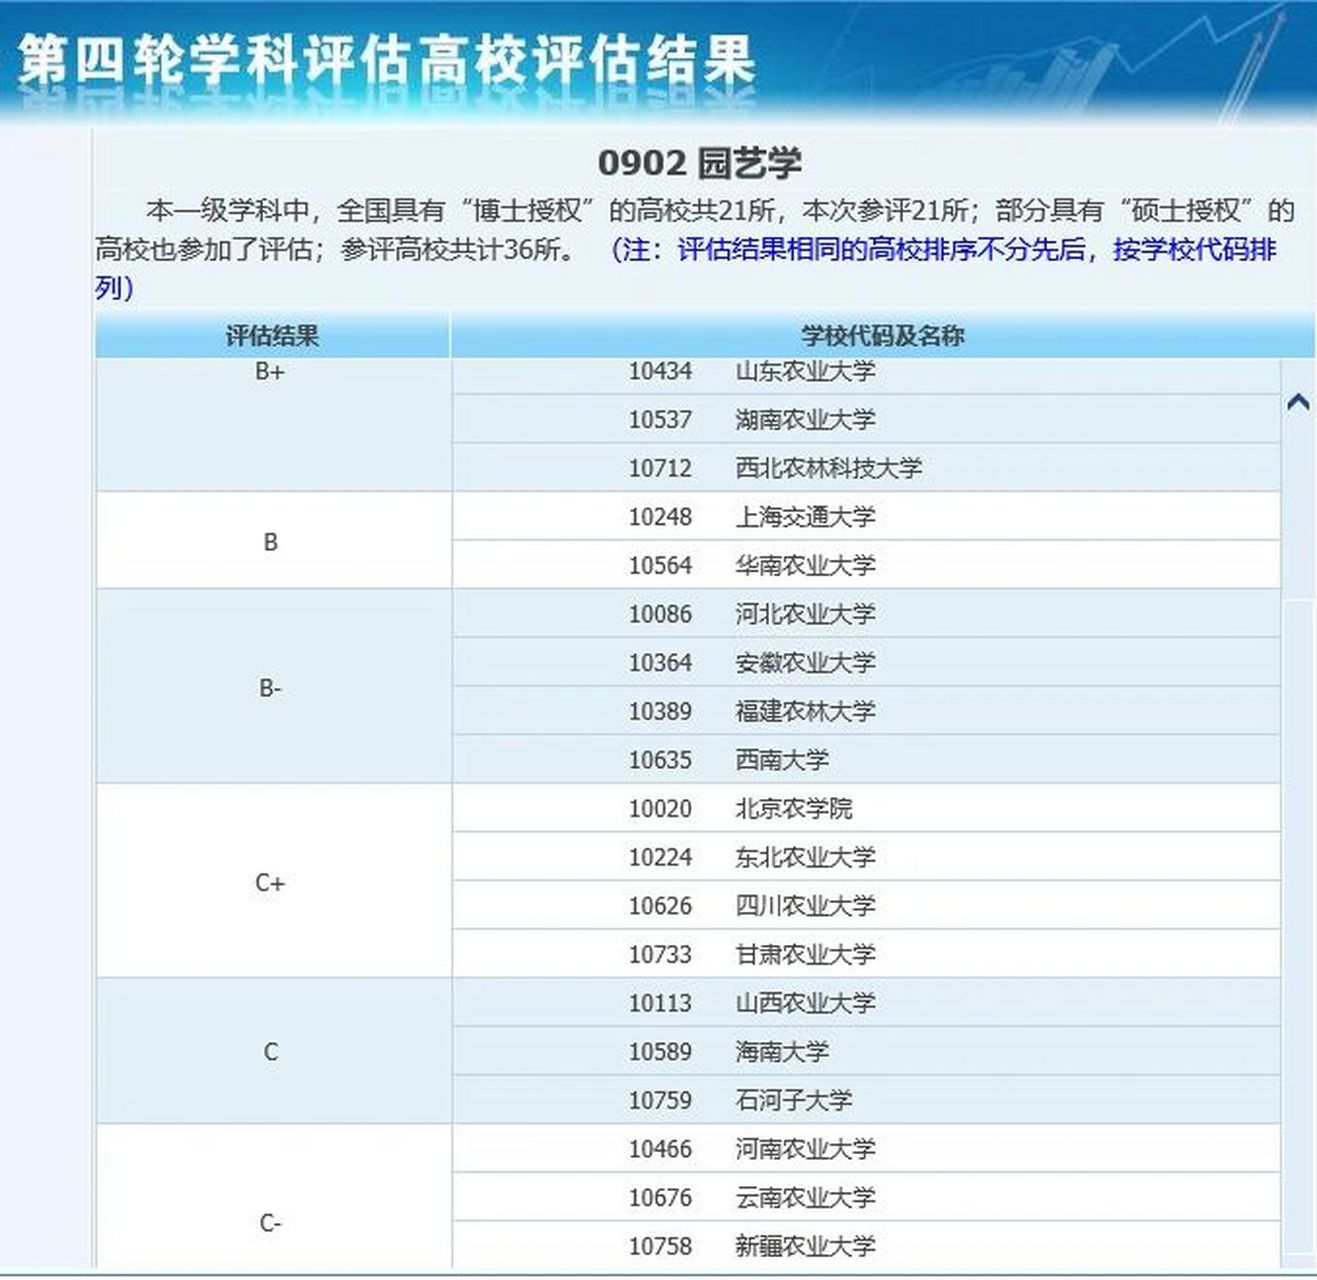Screen dimensions: 1317x1280
Task: Select row 10564 华南农业大学
Action: (866, 565)
